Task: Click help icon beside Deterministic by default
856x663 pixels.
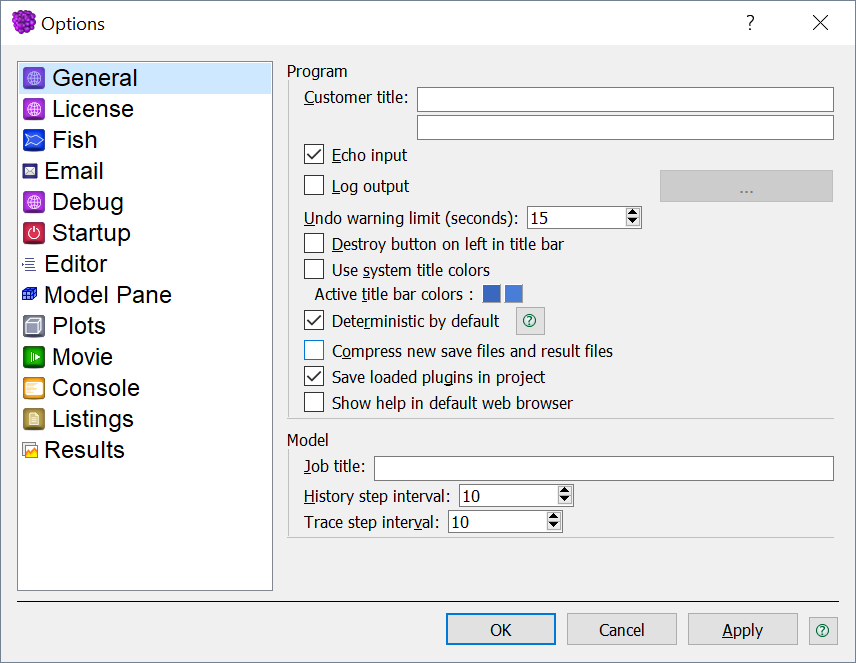Action: [530, 321]
